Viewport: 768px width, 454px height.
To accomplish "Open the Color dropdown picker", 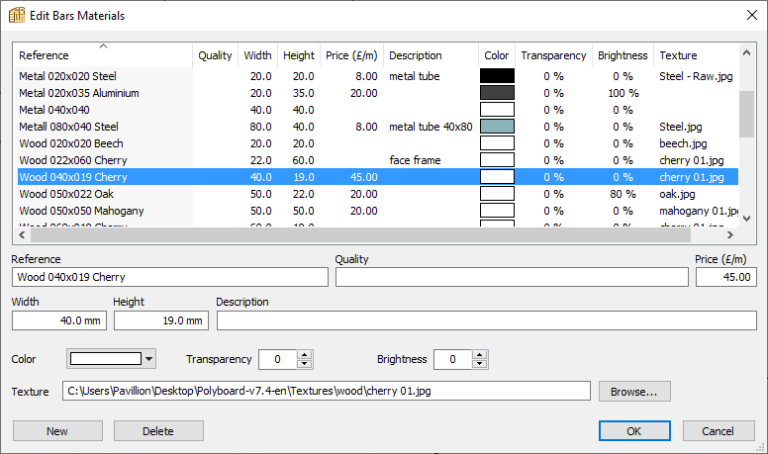I will (x=149, y=359).
